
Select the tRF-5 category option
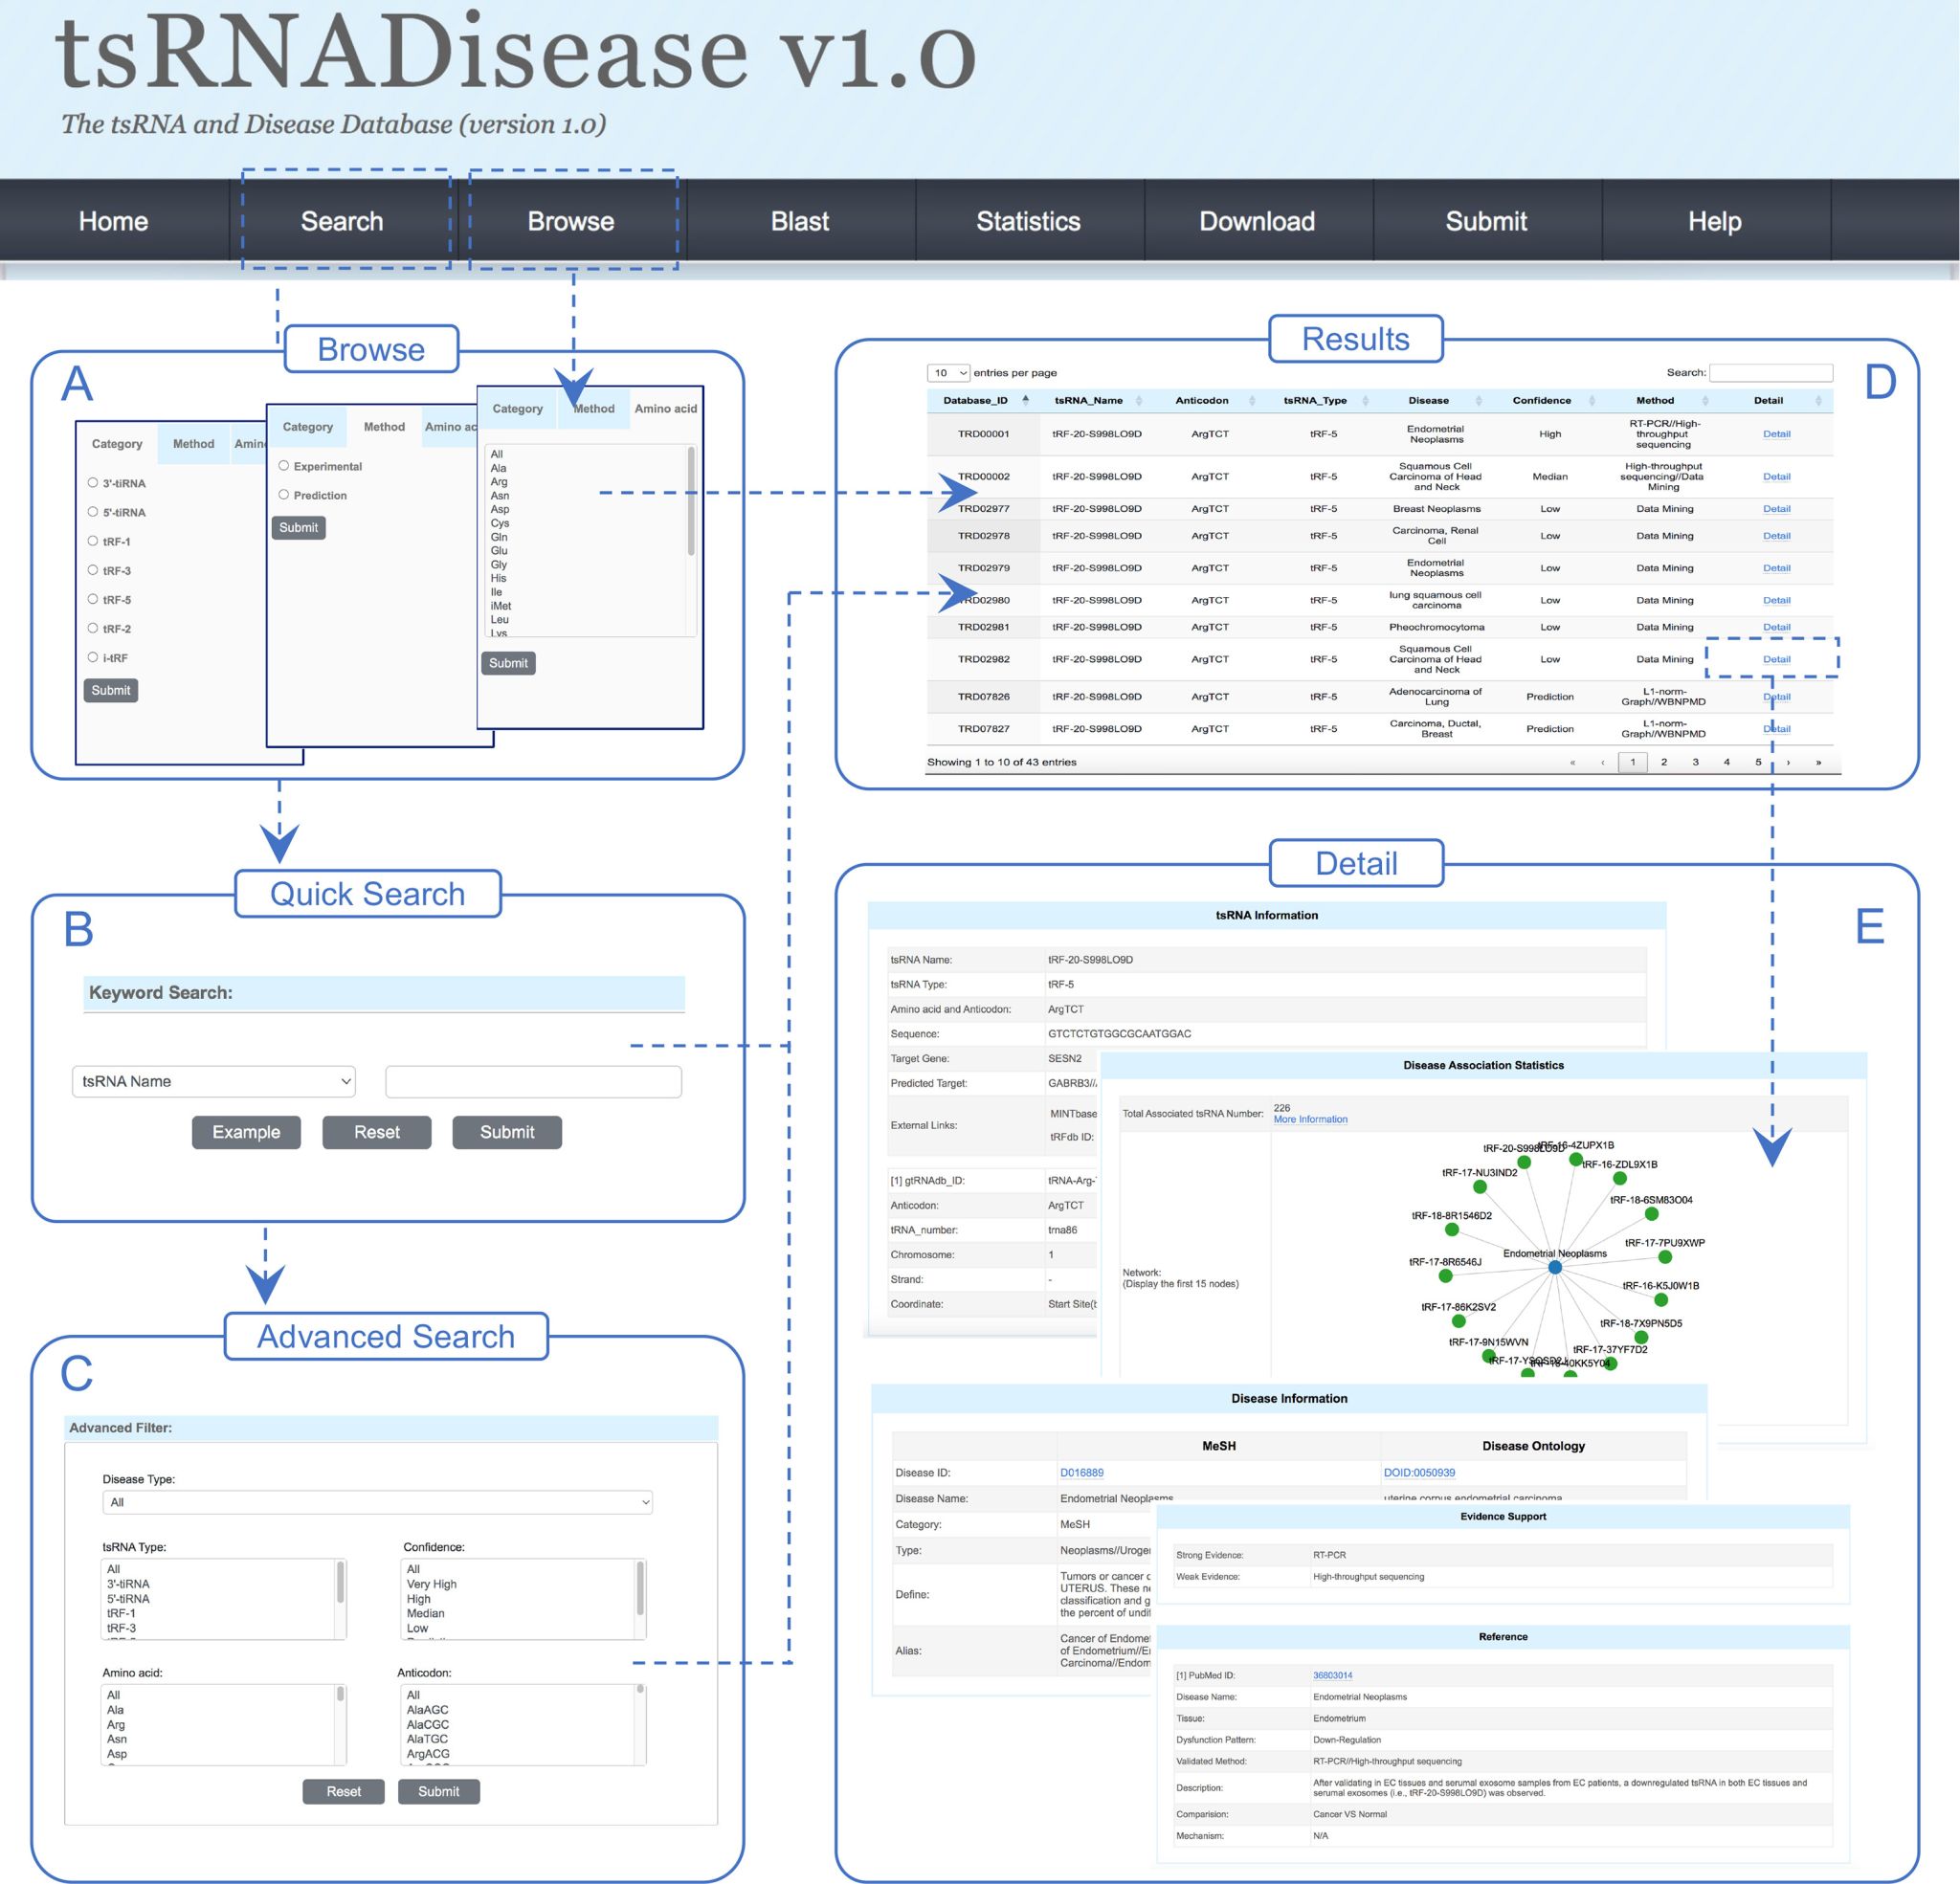[x=93, y=599]
